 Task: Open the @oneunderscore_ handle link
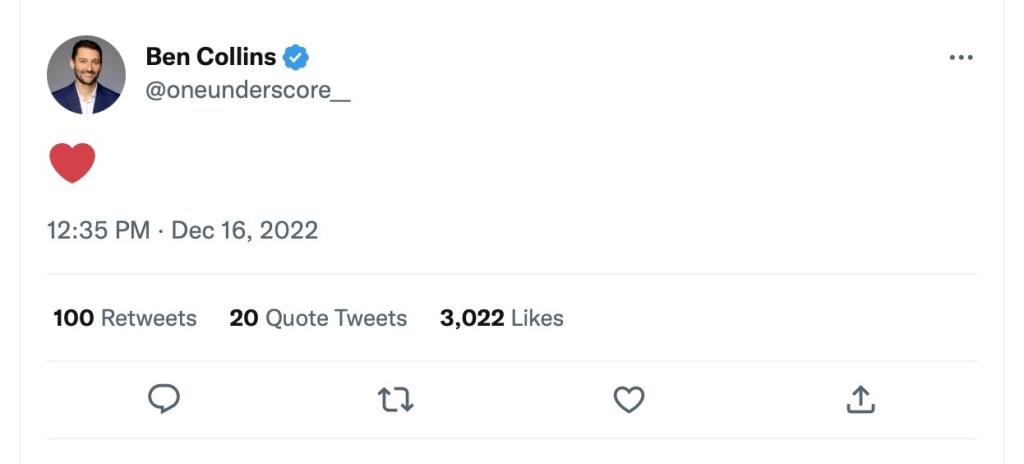point(248,89)
